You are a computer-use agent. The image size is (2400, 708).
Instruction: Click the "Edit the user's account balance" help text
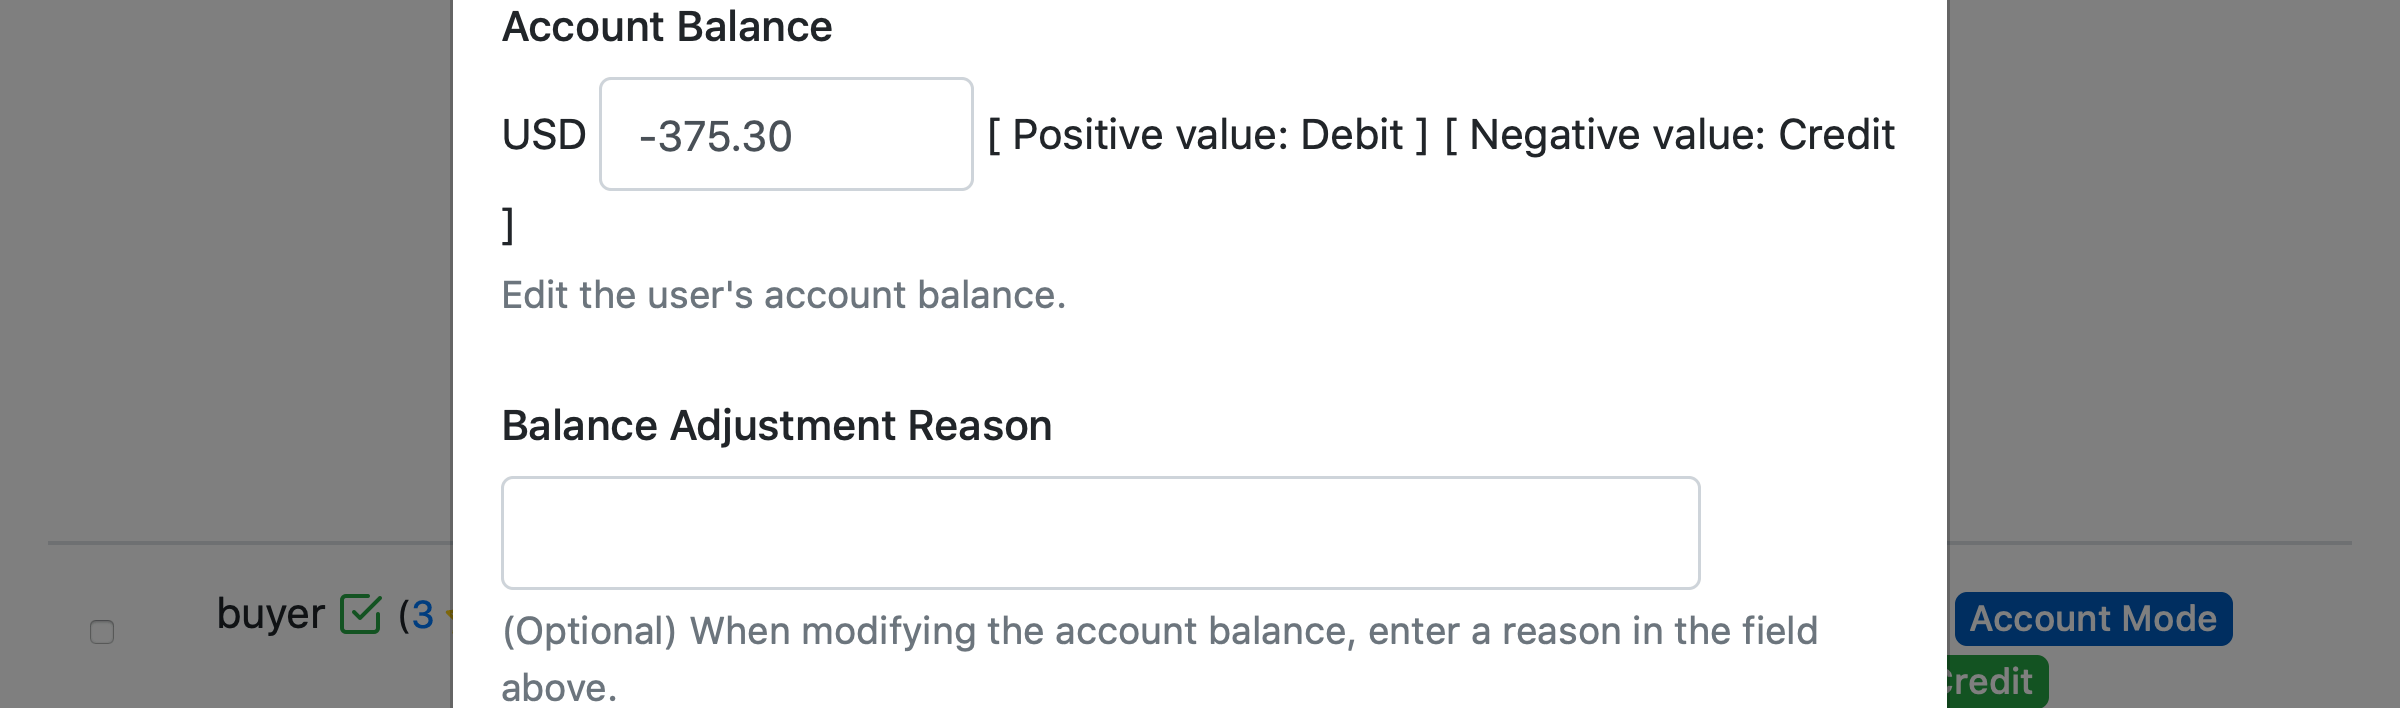click(x=784, y=296)
